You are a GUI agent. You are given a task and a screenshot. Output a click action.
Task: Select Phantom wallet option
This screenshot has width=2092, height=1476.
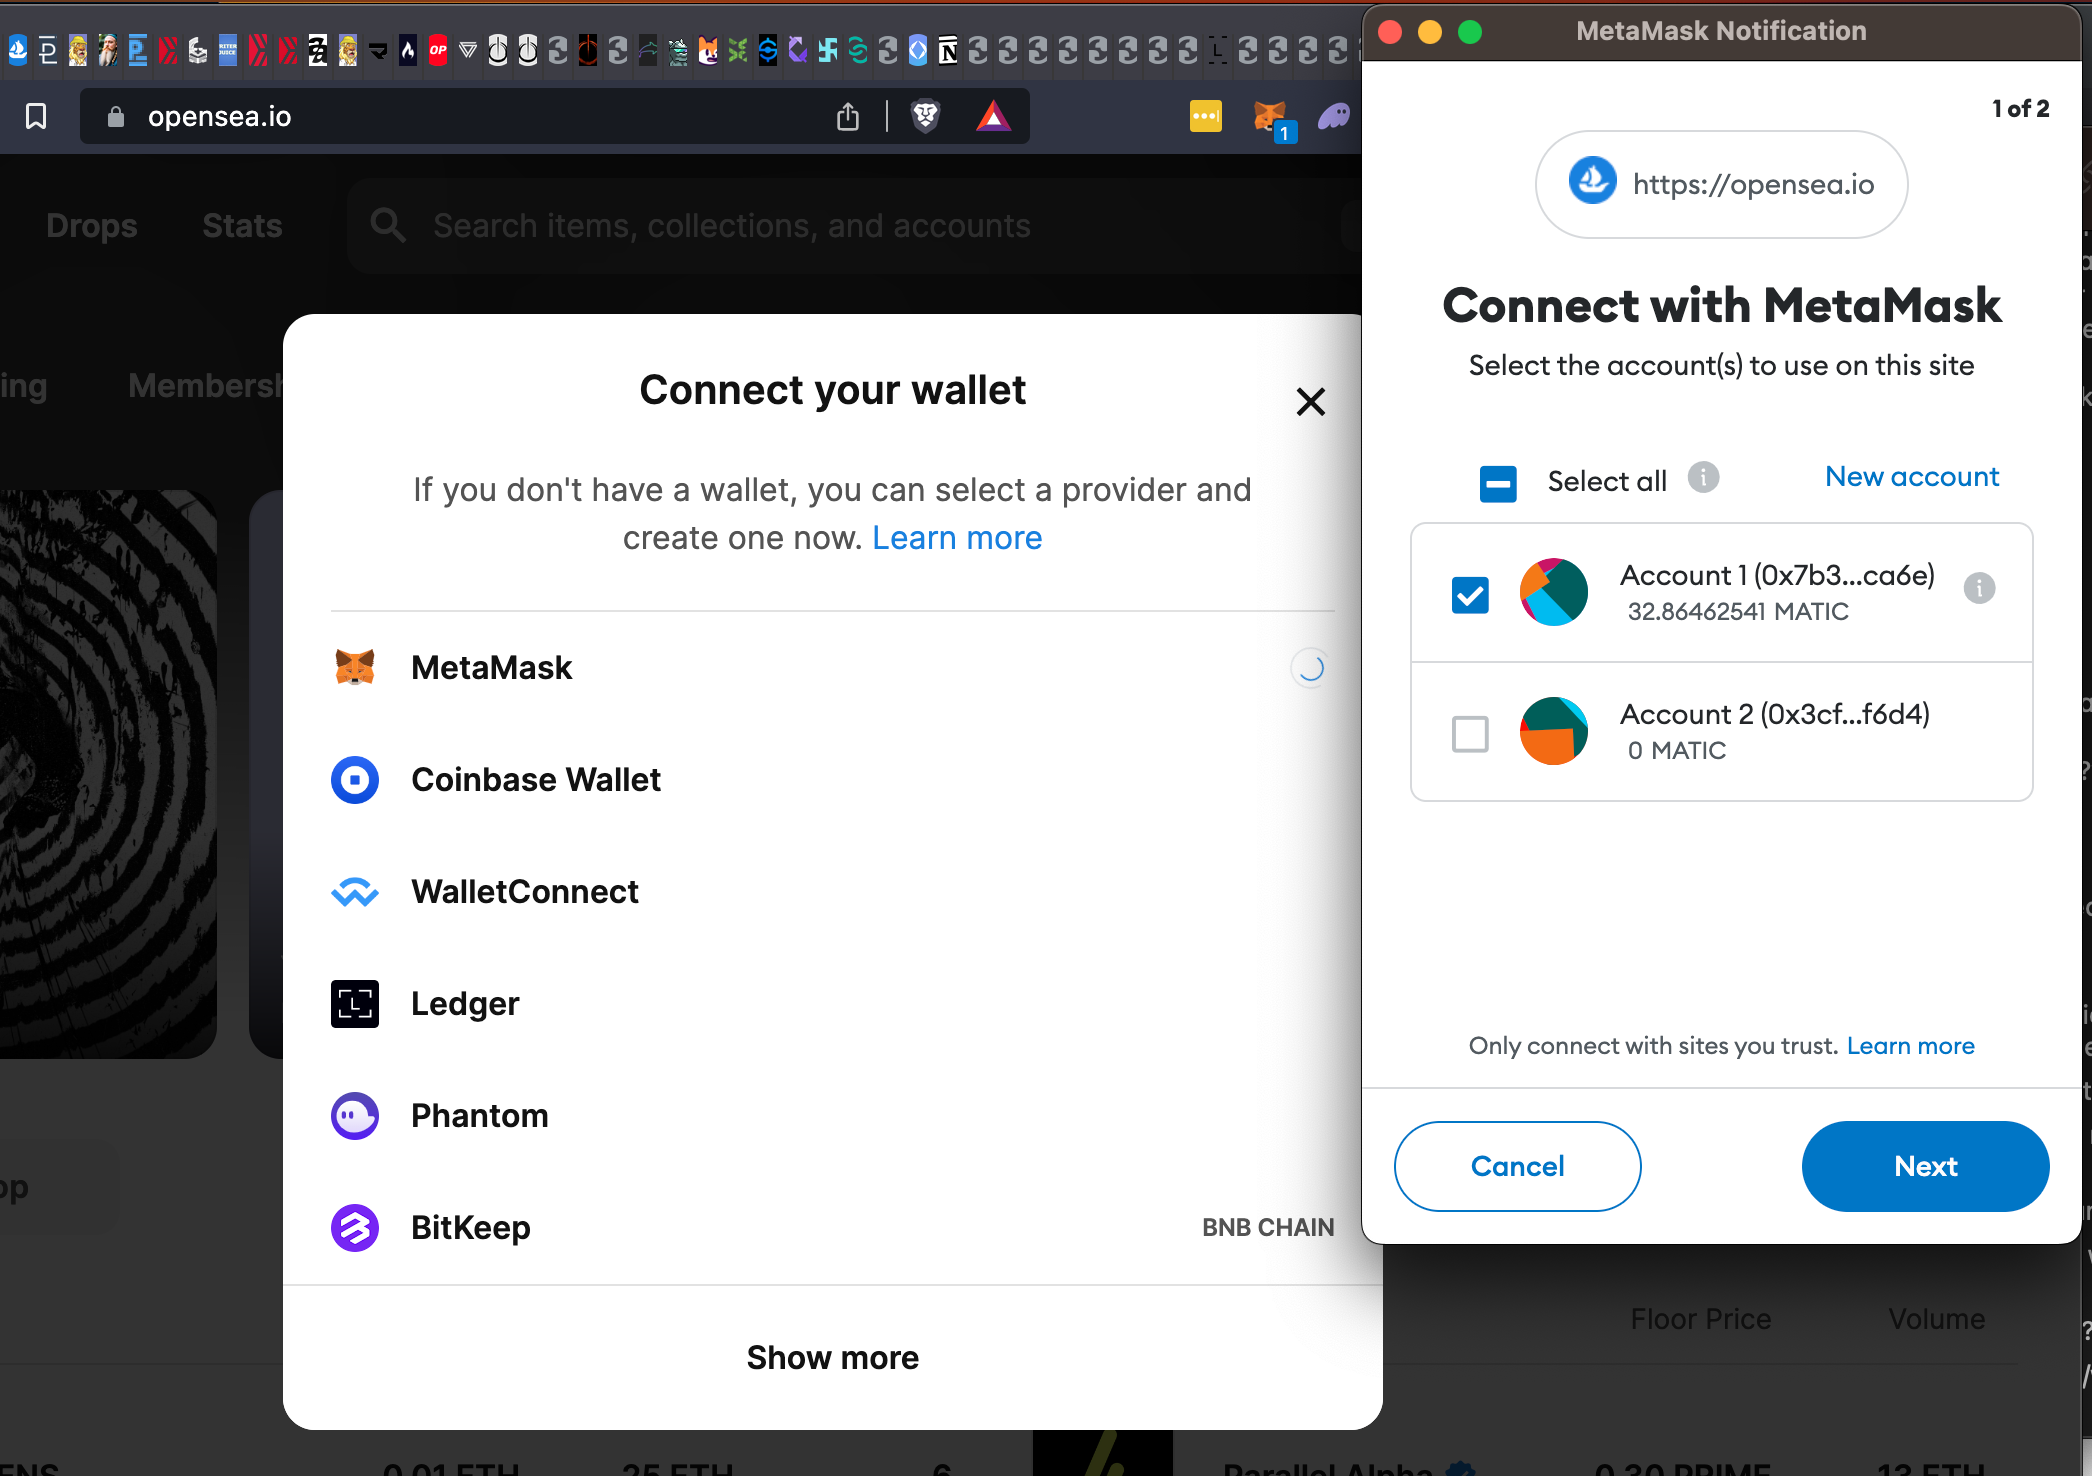(x=832, y=1115)
